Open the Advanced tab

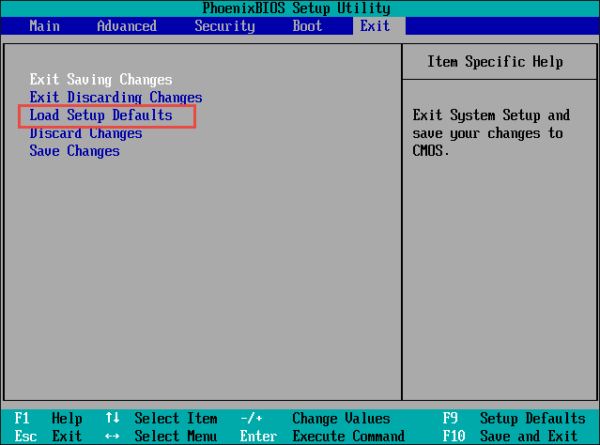126,26
